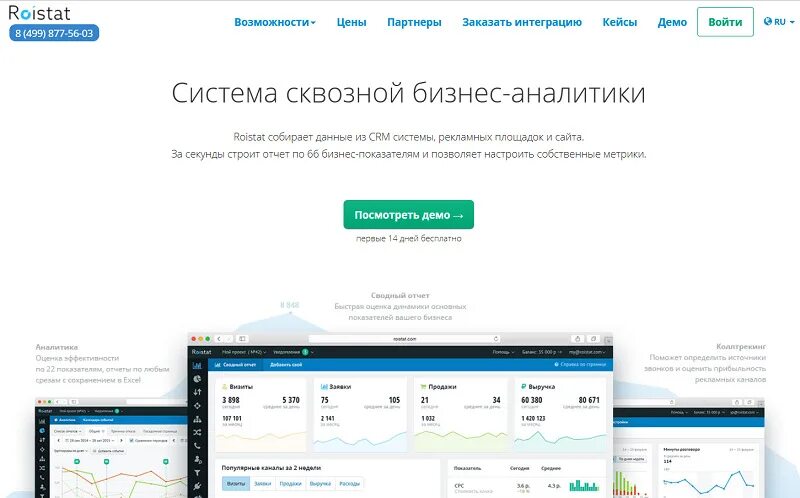Click the globe language icon
800x498 pixels.
[x=768, y=21]
